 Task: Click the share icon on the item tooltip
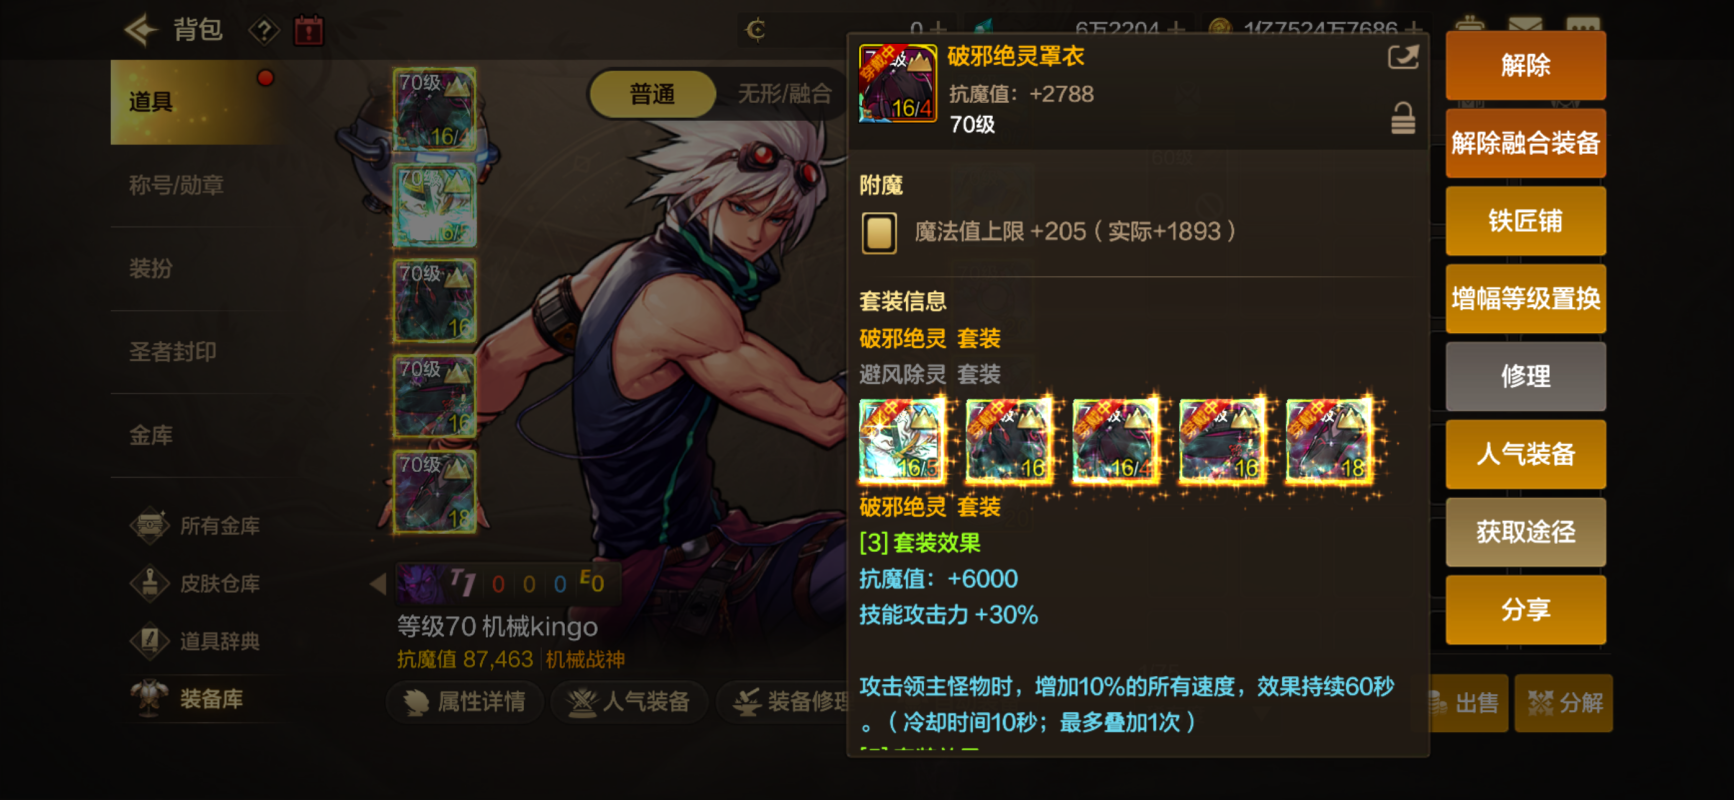tap(1403, 58)
